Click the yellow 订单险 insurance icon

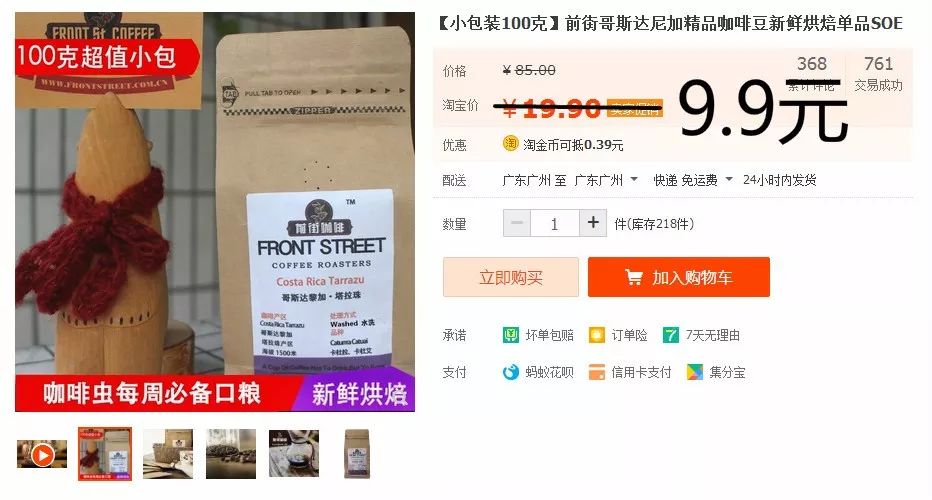click(596, 335)
